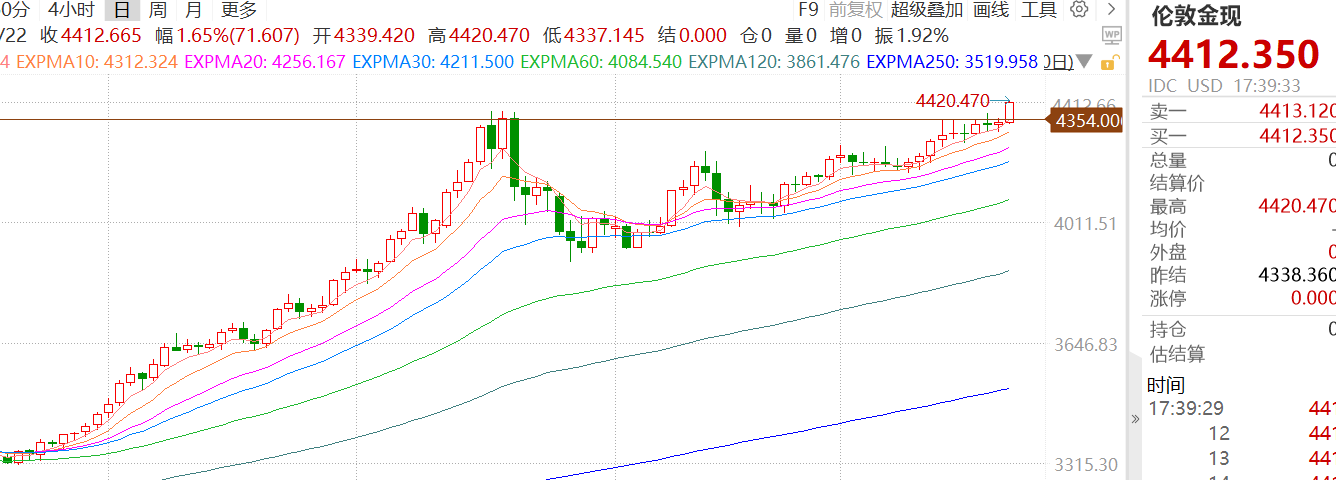Click the 超级叠加 overlay button

tap(927, 10)
